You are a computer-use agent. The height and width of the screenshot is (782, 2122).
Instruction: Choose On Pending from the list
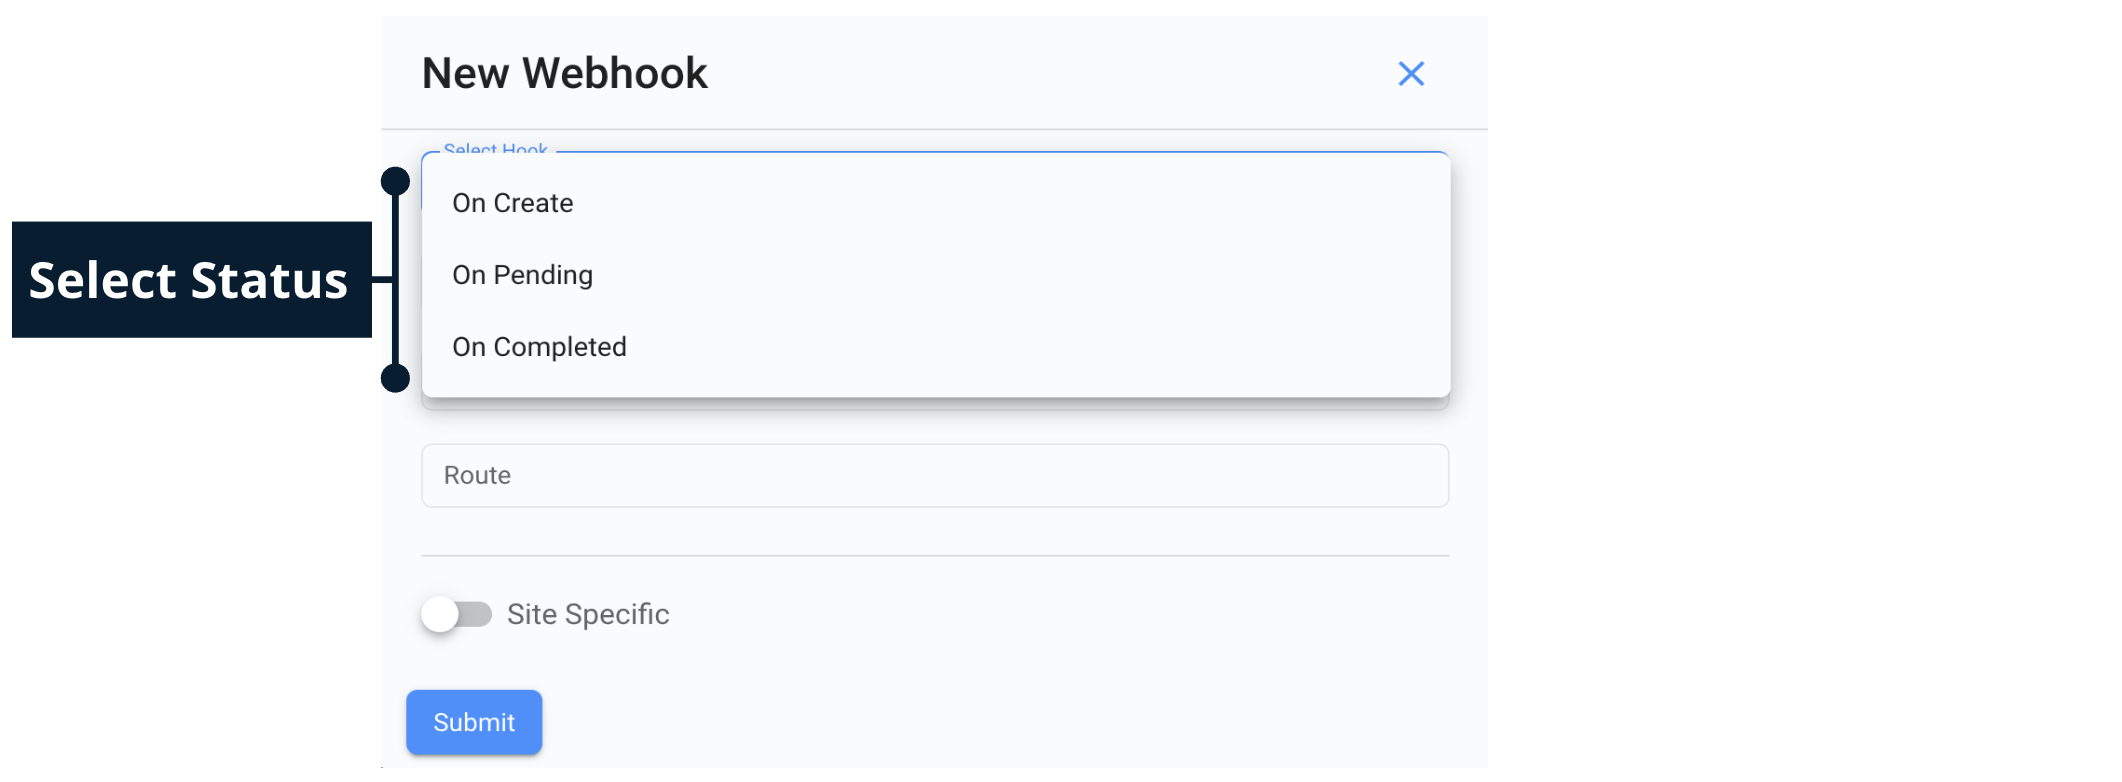pos(522,275)
